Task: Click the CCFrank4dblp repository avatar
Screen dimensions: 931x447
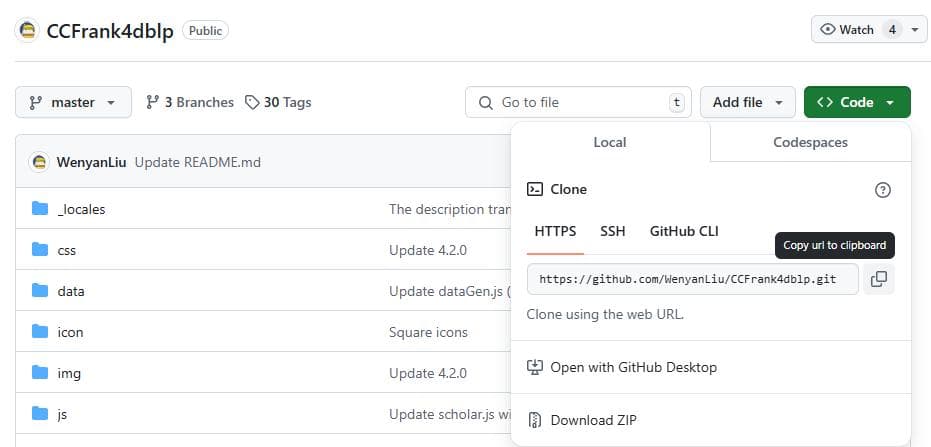Action: (x=27, y=30)
